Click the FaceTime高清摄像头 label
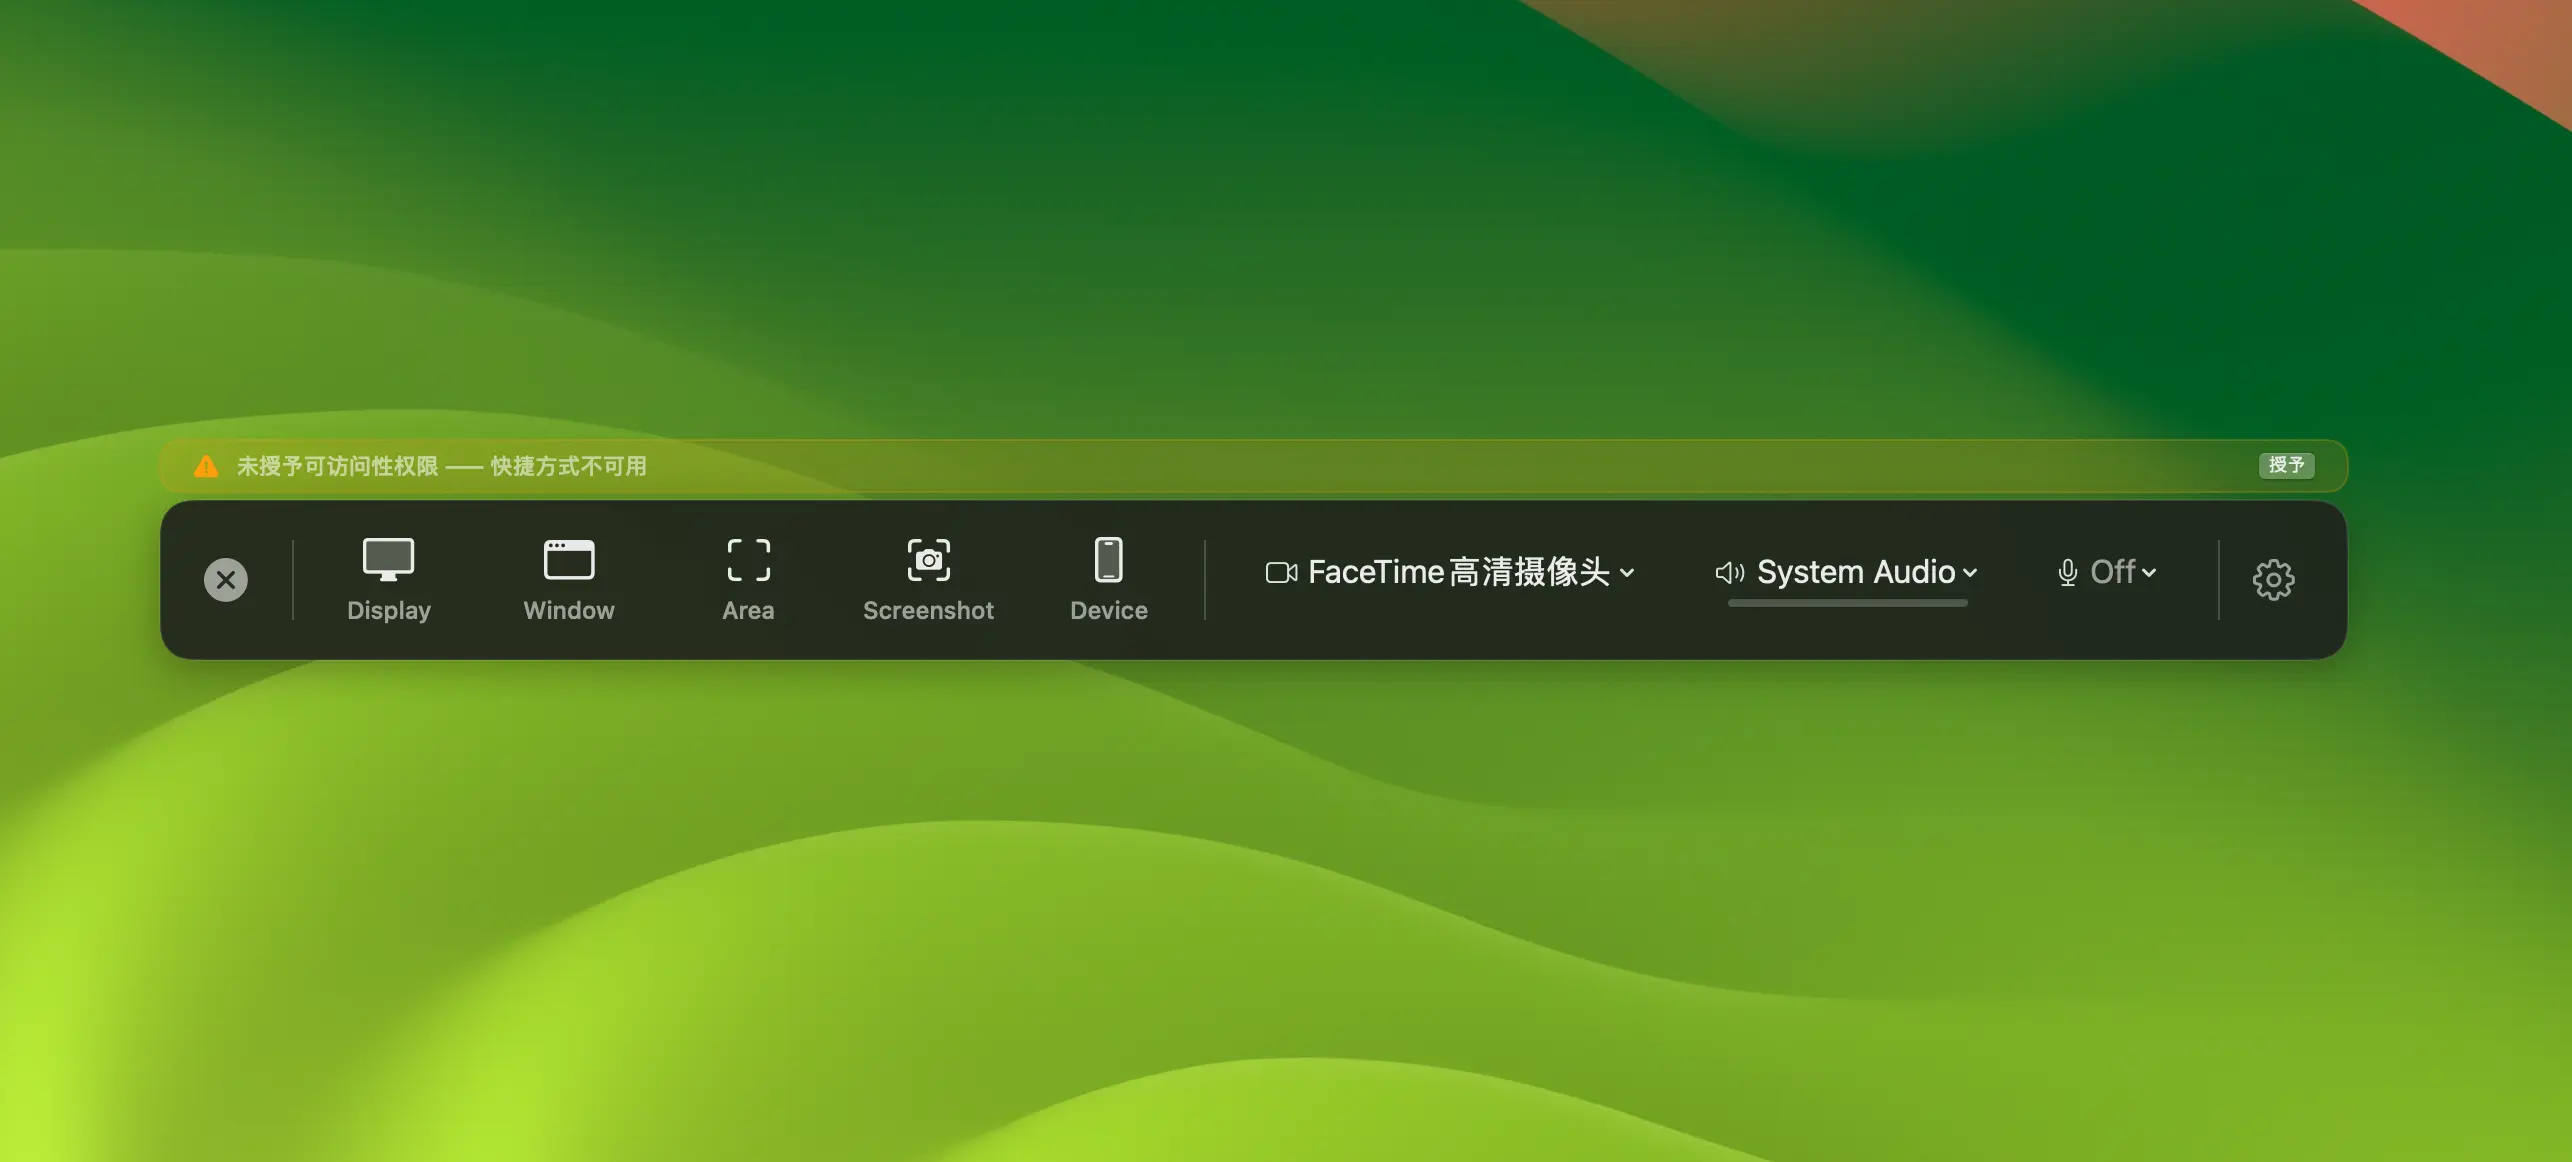2572x1162 pixels. [1458, 572]
